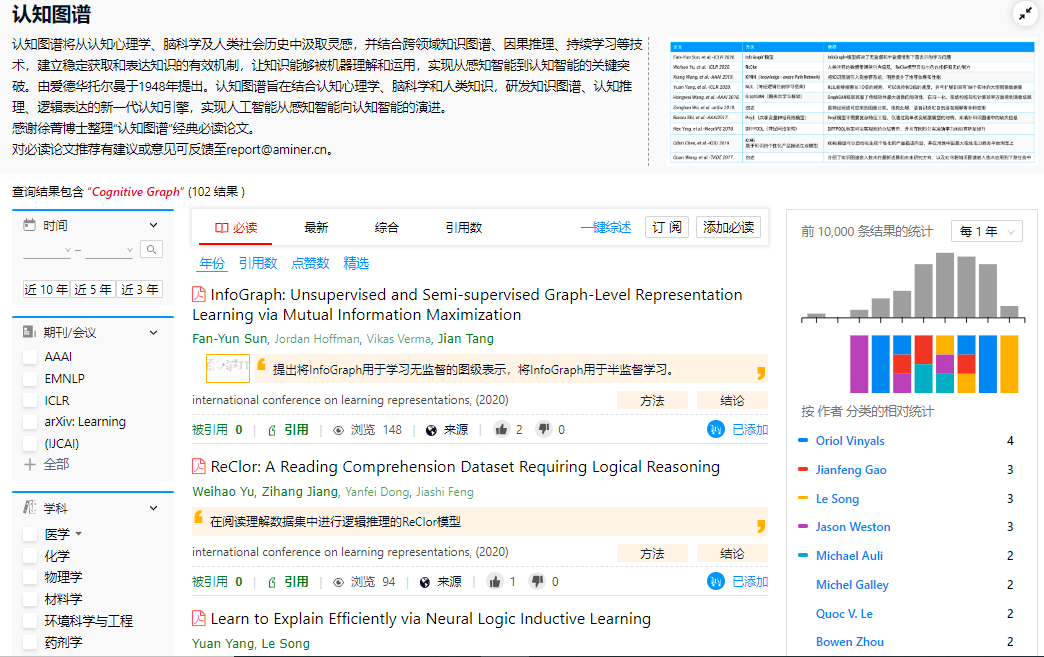Image resolution: width=1044 pixels, height=657 pixels.
Task: Click the PDF icon for ReClor paper
Action: [x=199, y=467]
